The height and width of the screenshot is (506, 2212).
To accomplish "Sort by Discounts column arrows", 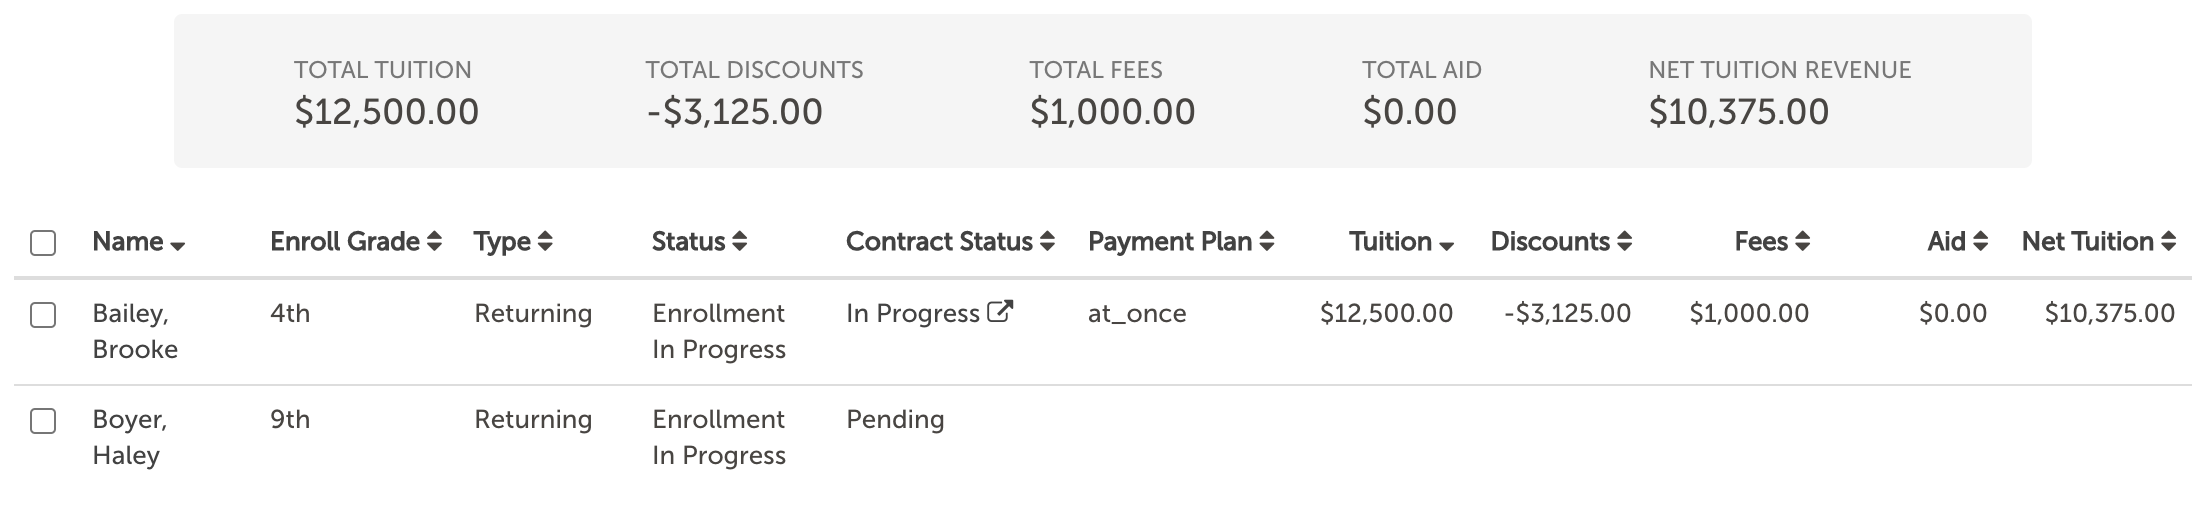I will click(1624, 241).
